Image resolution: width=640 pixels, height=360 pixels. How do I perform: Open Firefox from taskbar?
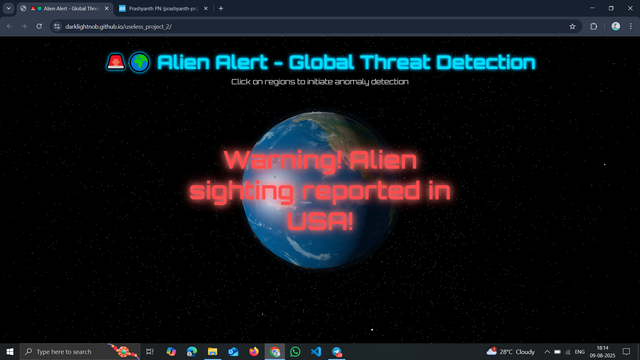(254, 351)
